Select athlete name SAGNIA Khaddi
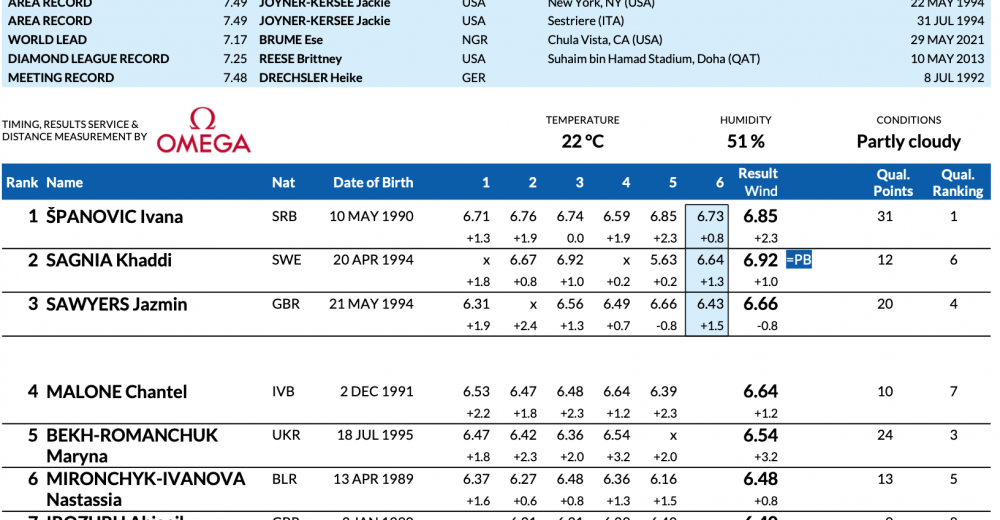This screenshot has height=520, width=1000. pos(109,261)
